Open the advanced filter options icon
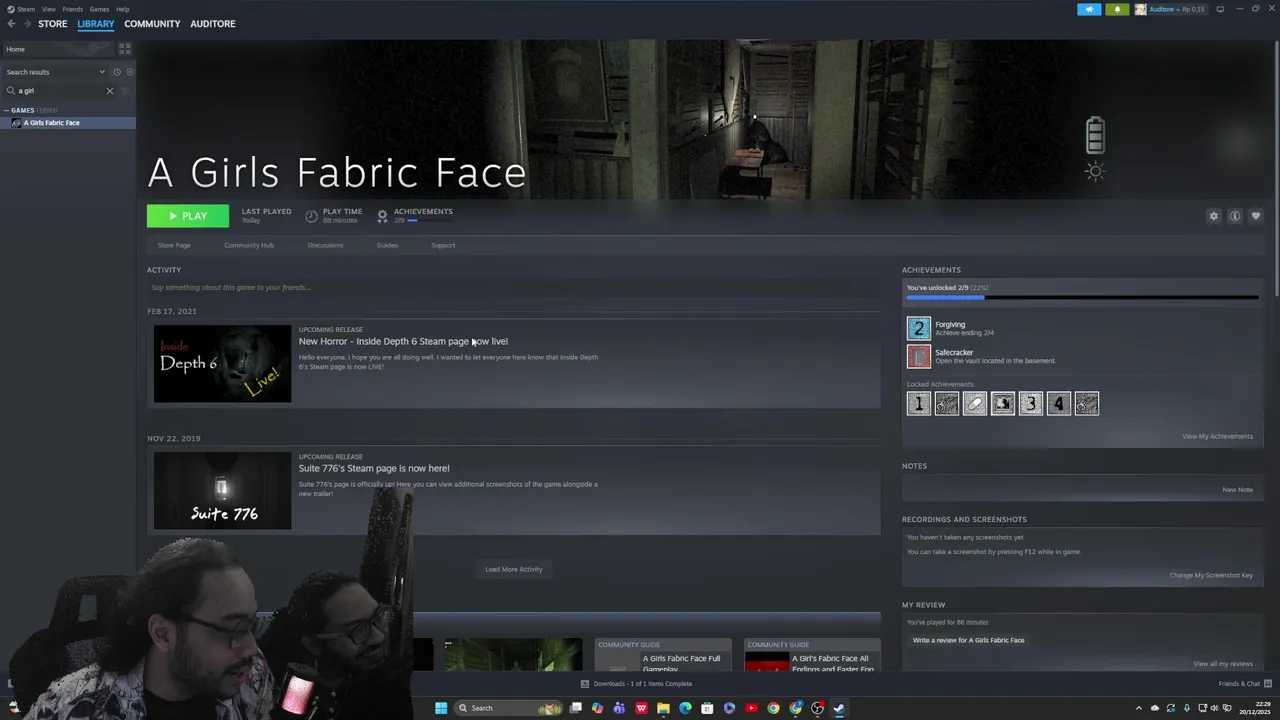The width and height of the screenshot is (1280, 720). click(x=125, y=91)
